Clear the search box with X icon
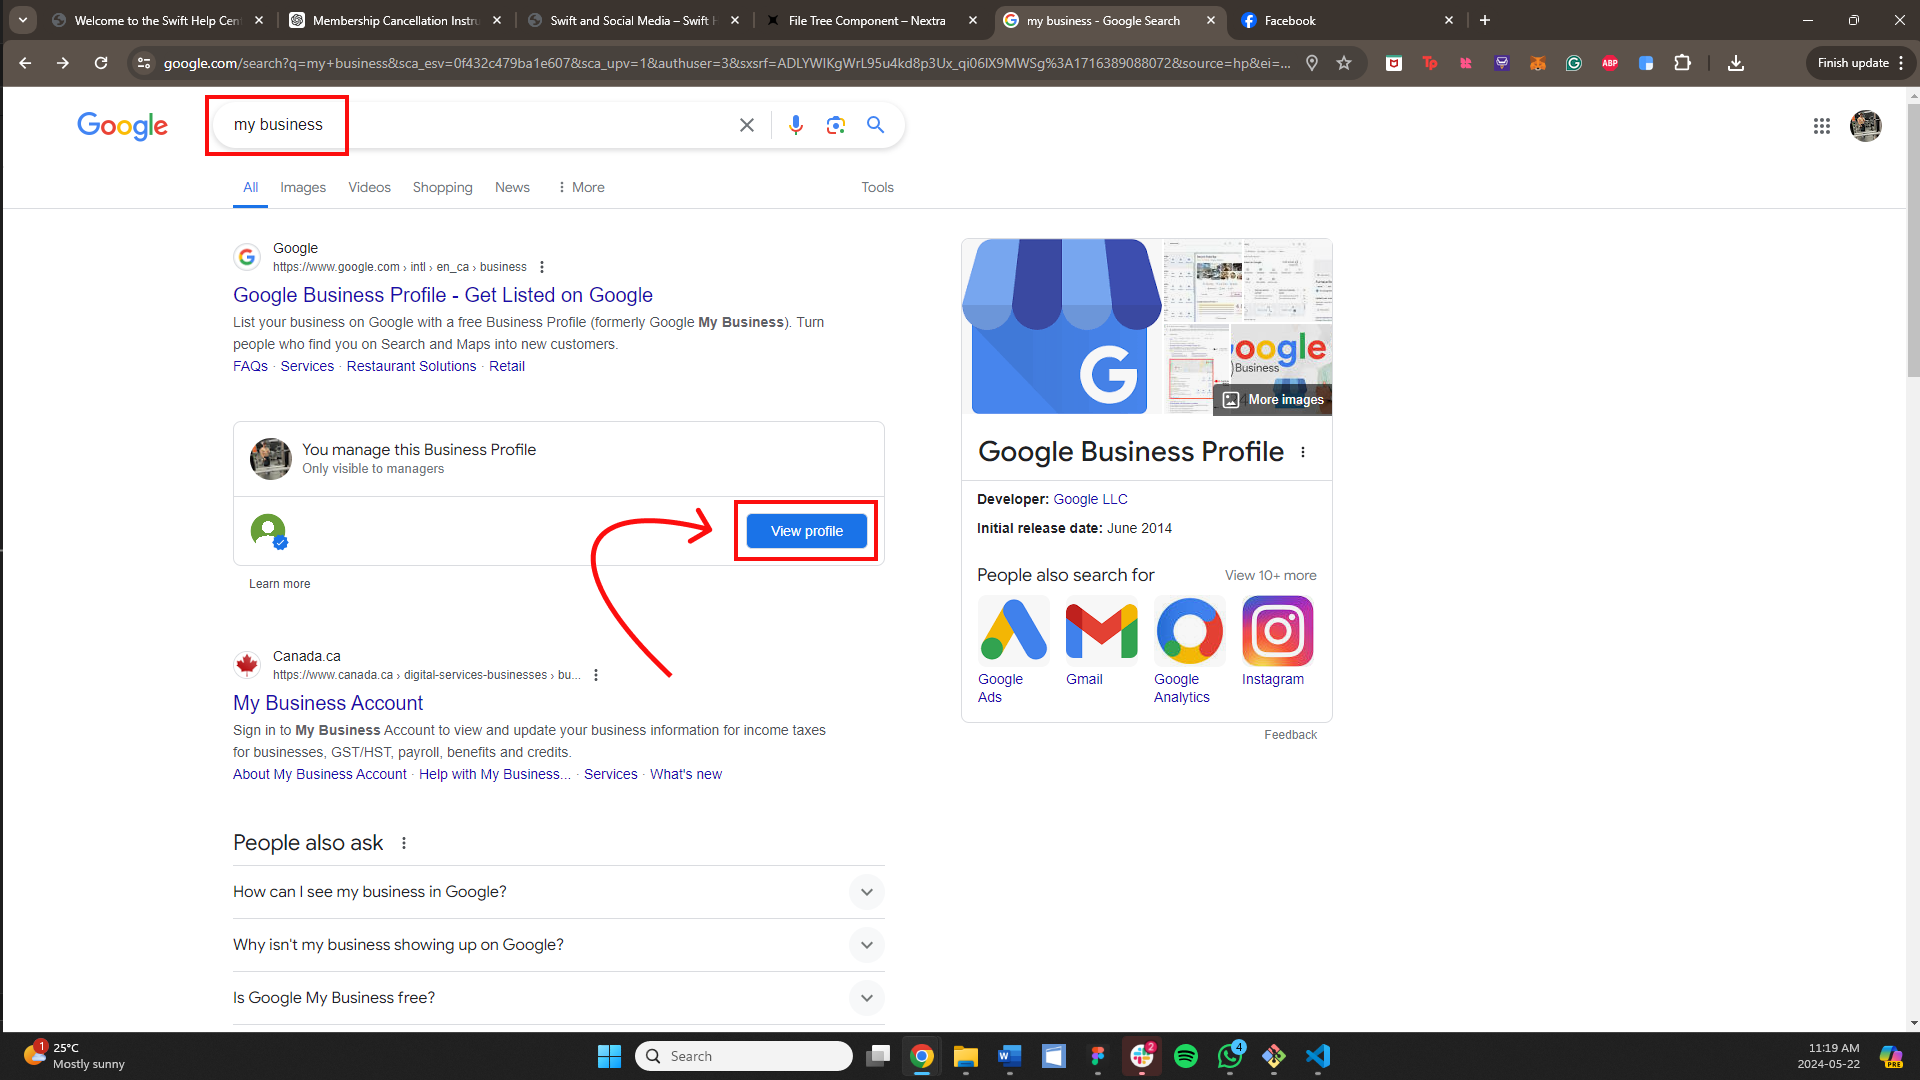 pos(747,125)
